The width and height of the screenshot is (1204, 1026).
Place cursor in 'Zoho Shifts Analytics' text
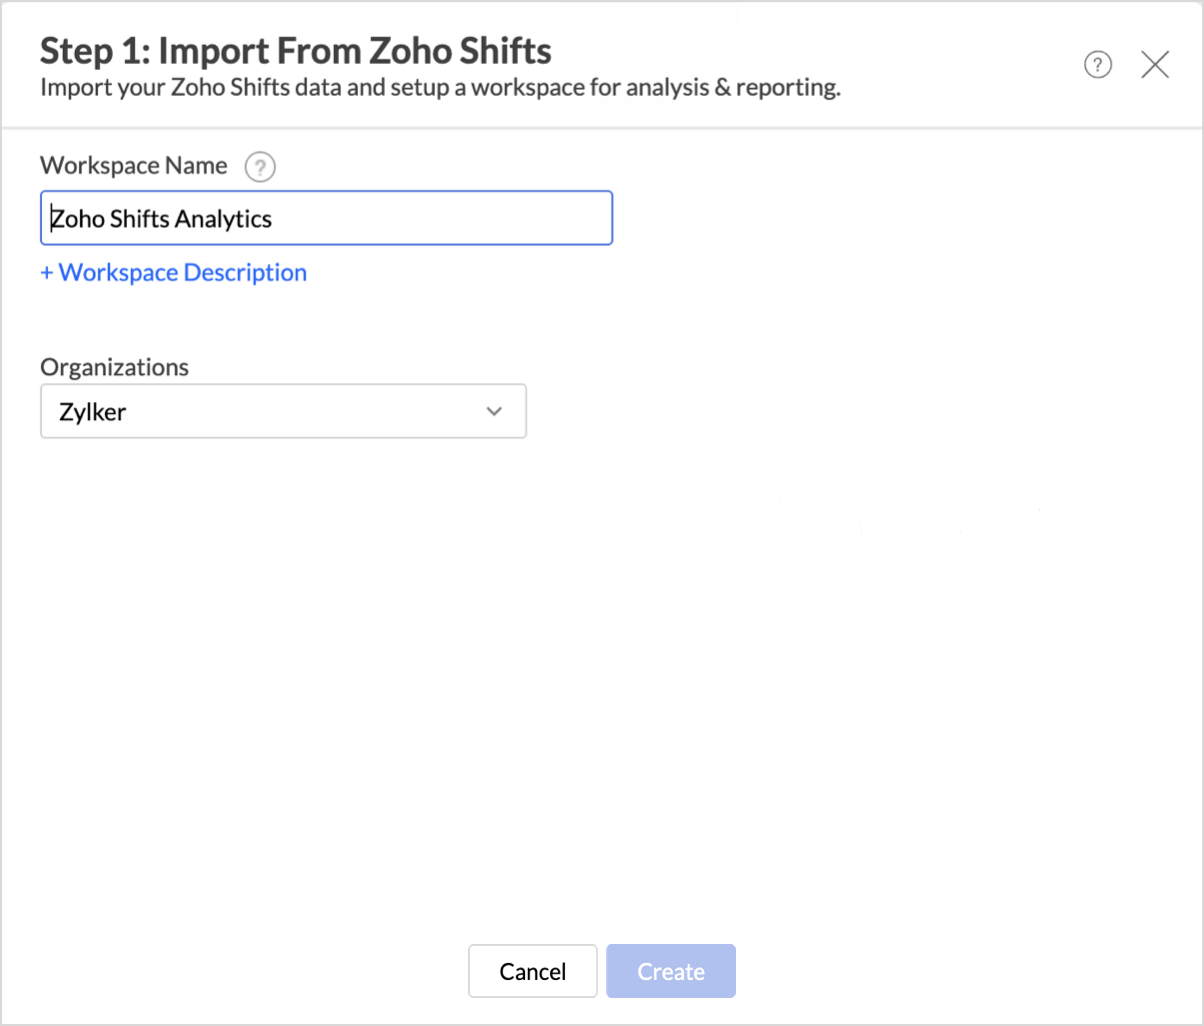point(161,218)
